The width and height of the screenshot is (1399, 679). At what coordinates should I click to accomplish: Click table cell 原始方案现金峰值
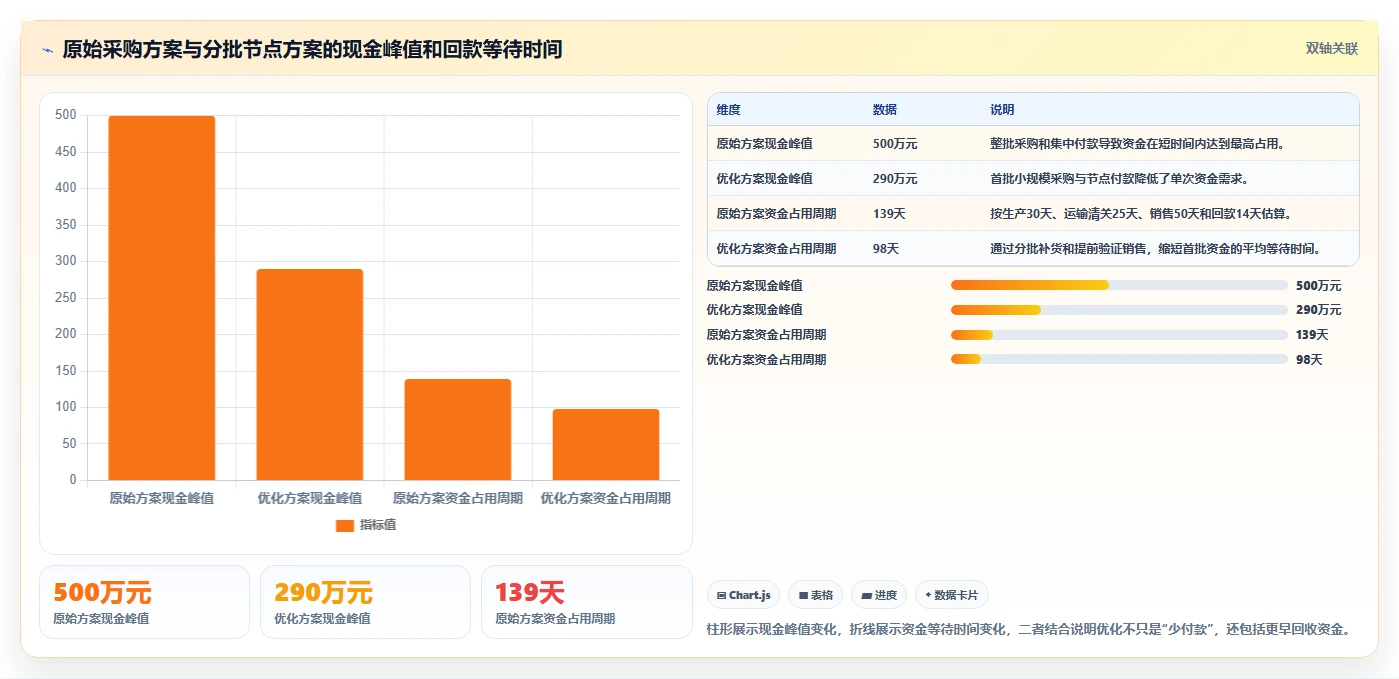tap(765, 144)
